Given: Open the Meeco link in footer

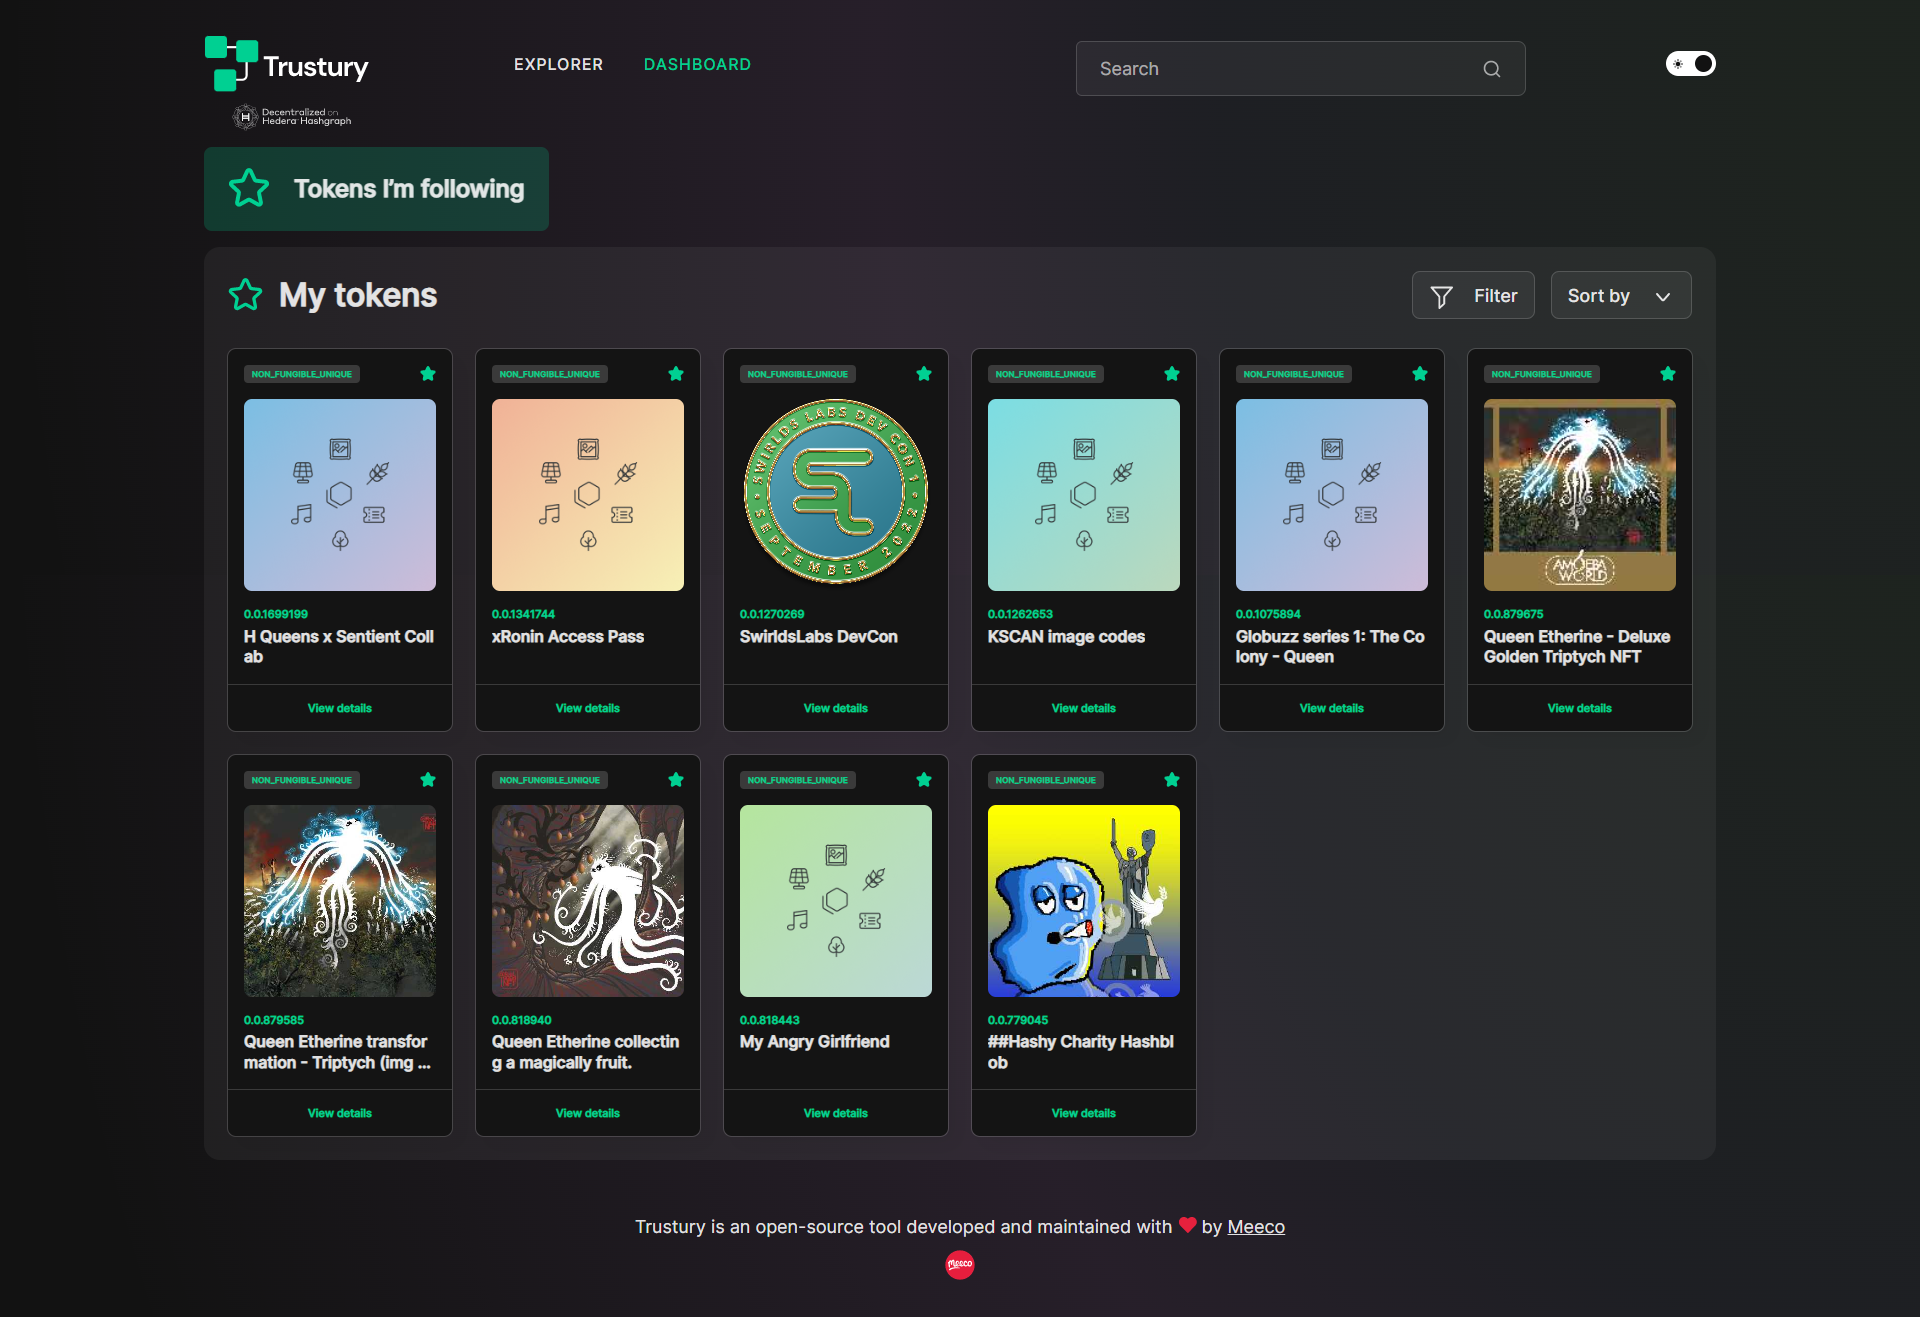Looking at the screenshot, I should click(x=1256, y=1227).
